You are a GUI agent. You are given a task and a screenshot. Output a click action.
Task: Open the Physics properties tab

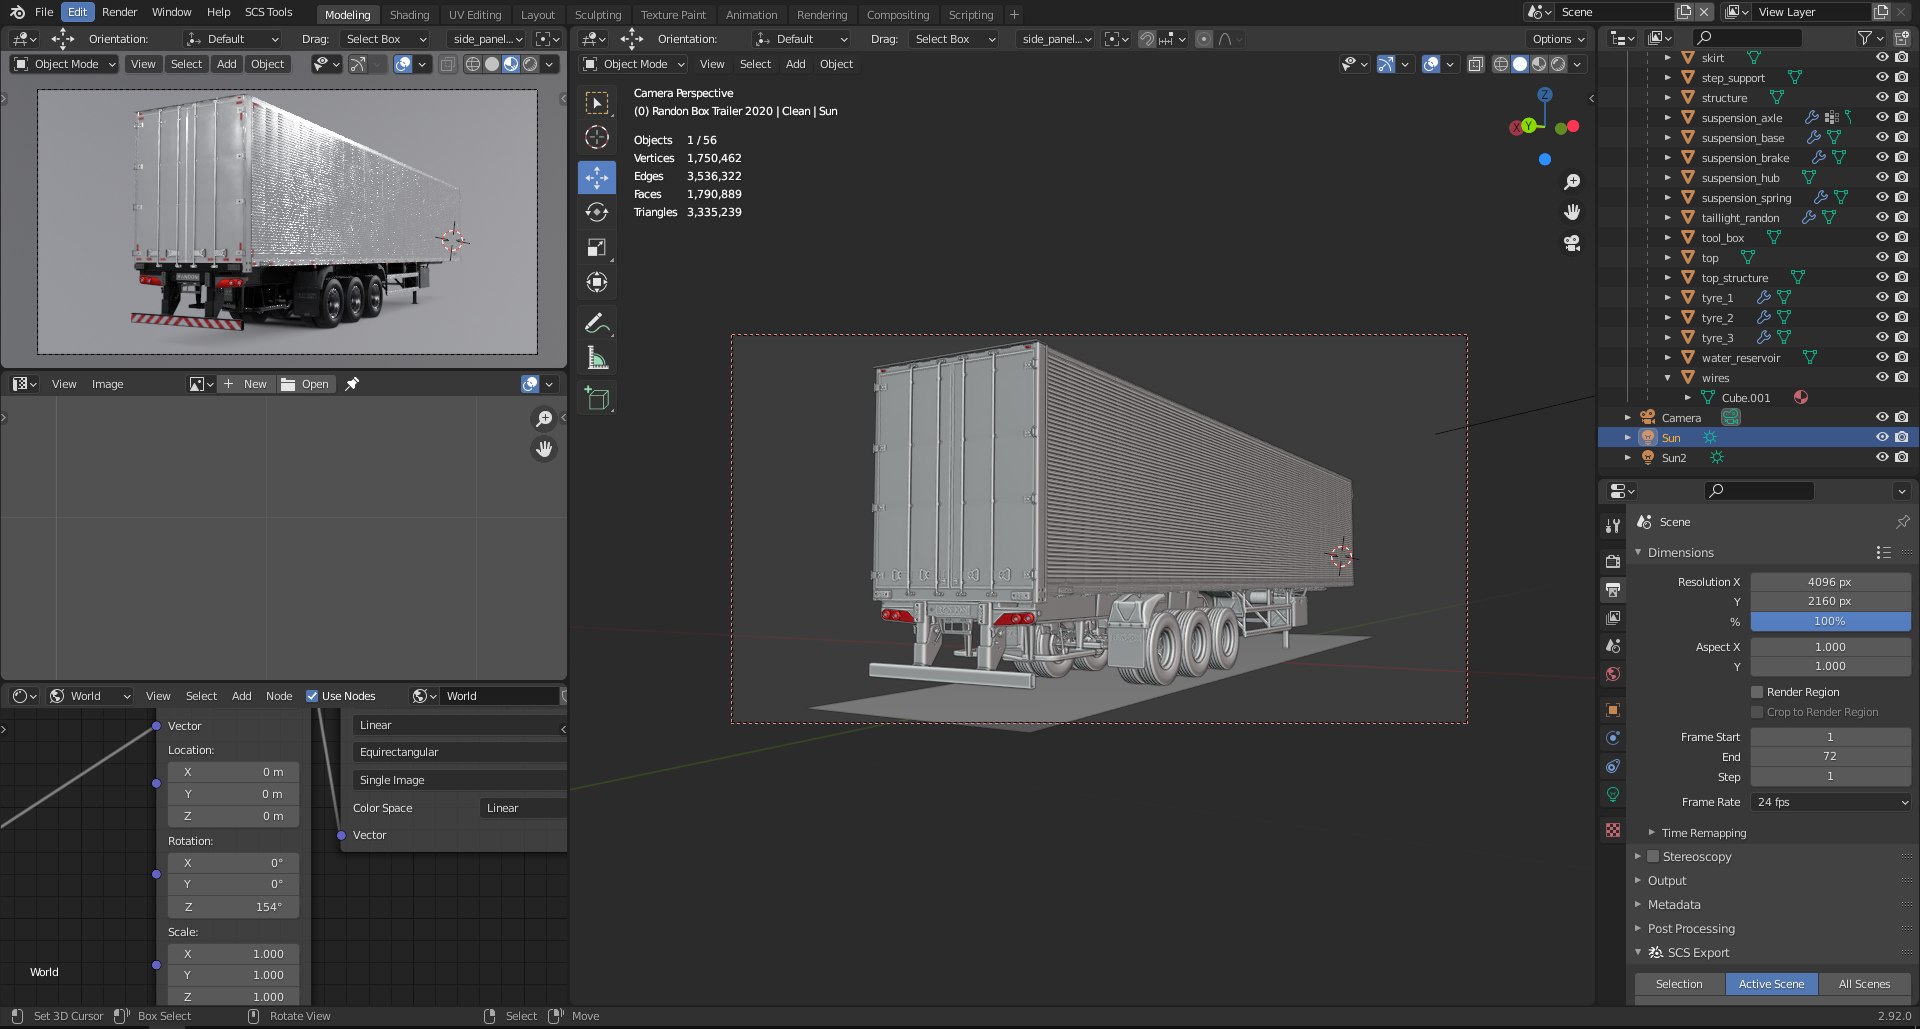(x=1612, y=738)
